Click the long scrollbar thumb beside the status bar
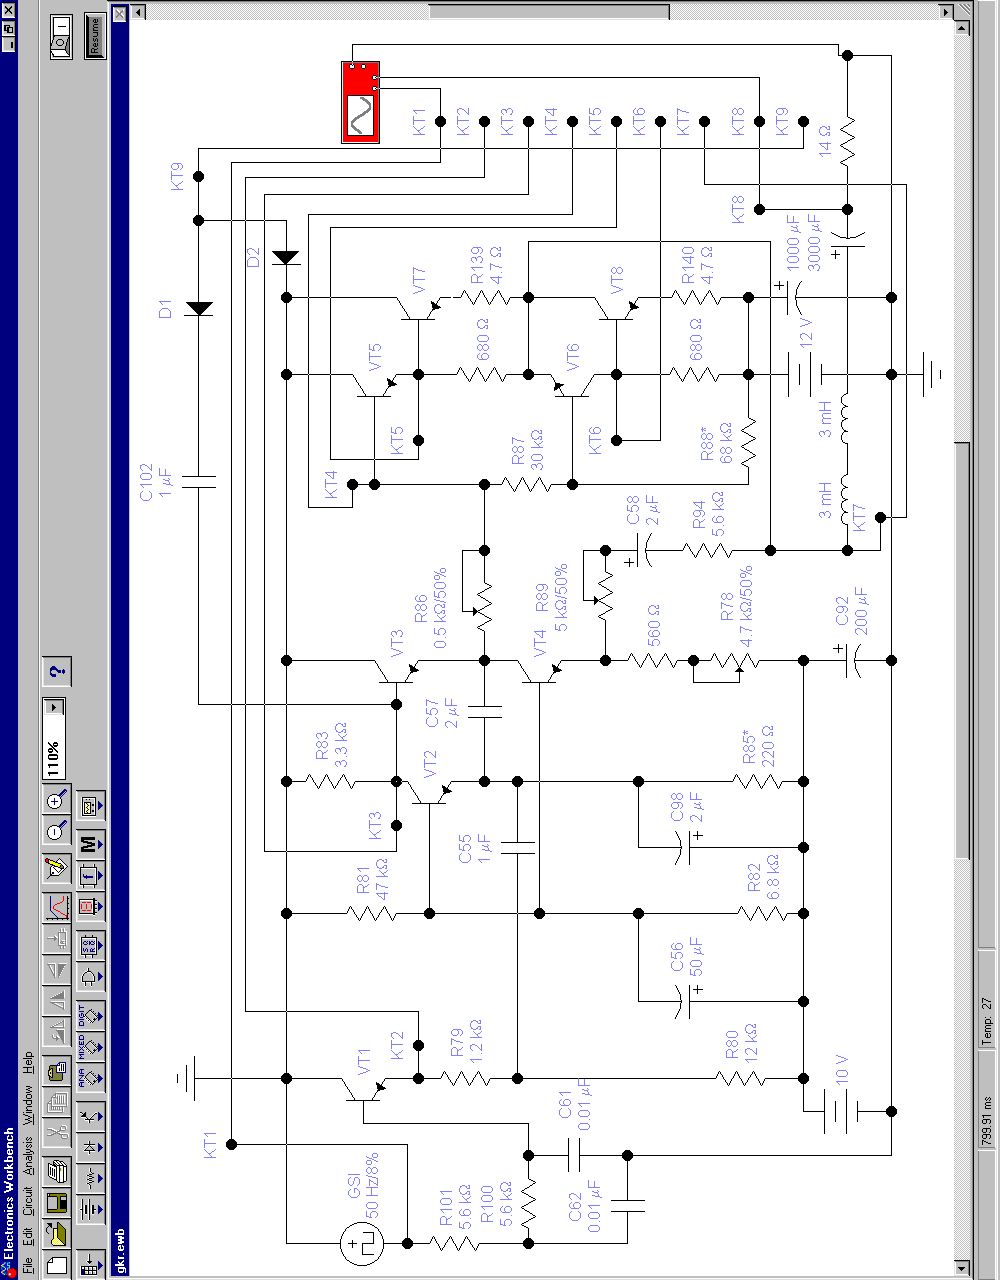Screen dimensions: 1000x1280 click(x=963, y=650)
